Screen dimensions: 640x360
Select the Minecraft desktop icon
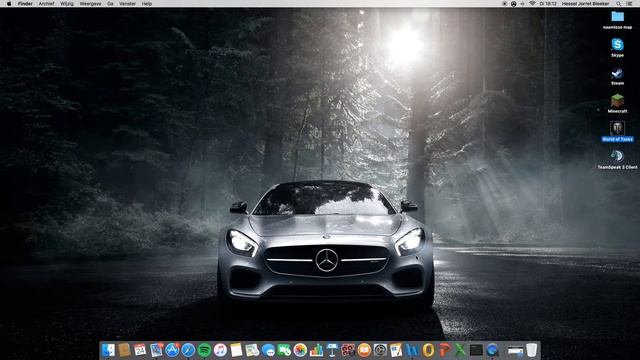click(617, 101)
